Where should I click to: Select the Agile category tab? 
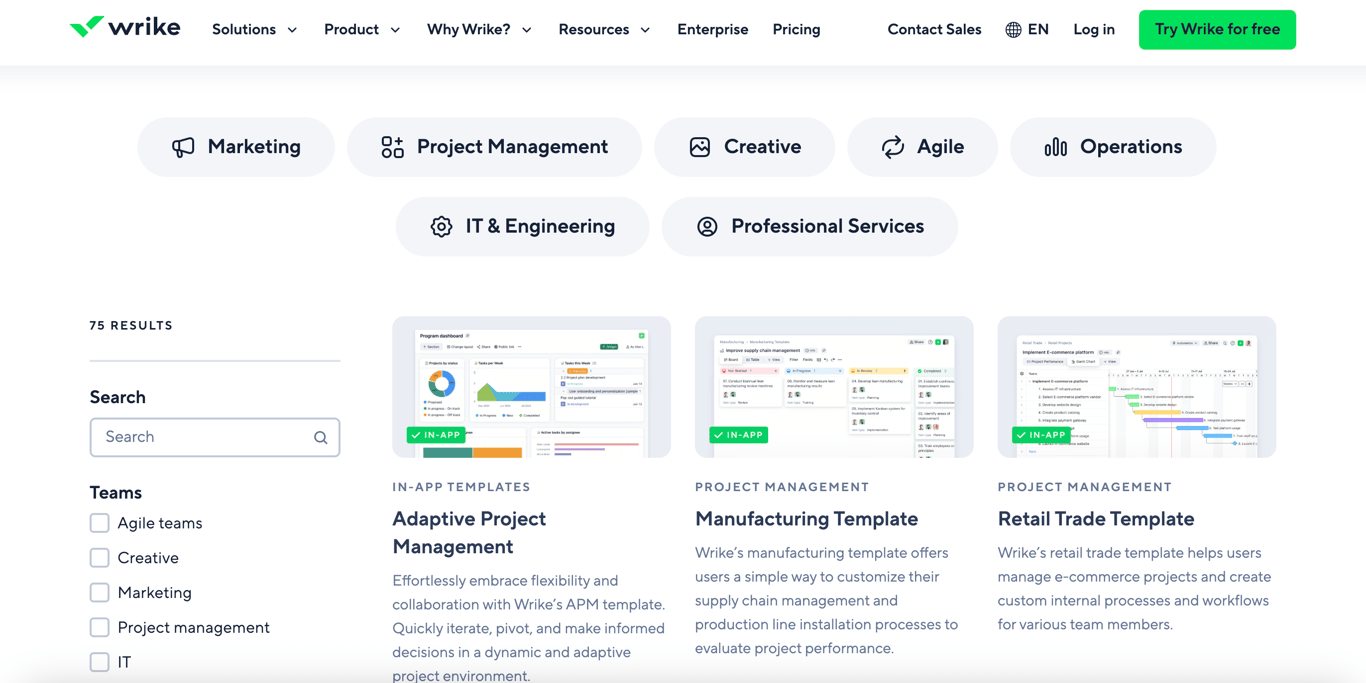point(922,147)
